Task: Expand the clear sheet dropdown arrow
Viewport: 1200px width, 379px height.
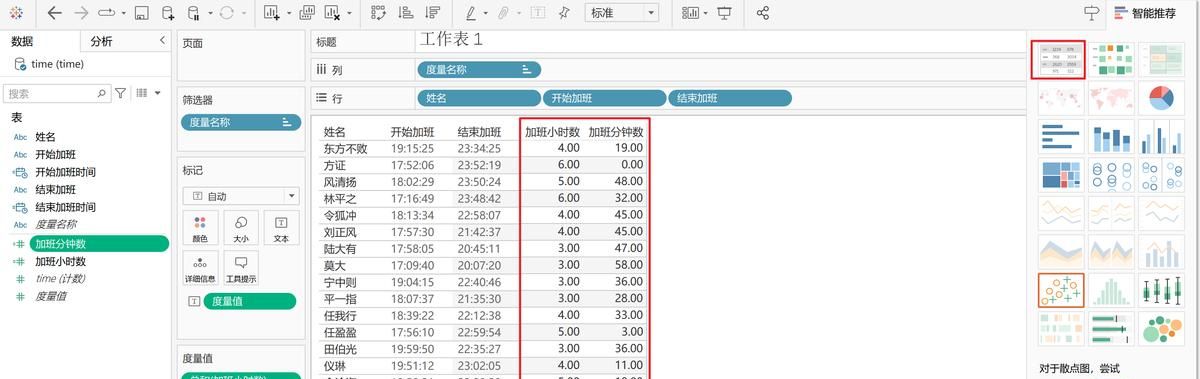Action: (350, 14)
